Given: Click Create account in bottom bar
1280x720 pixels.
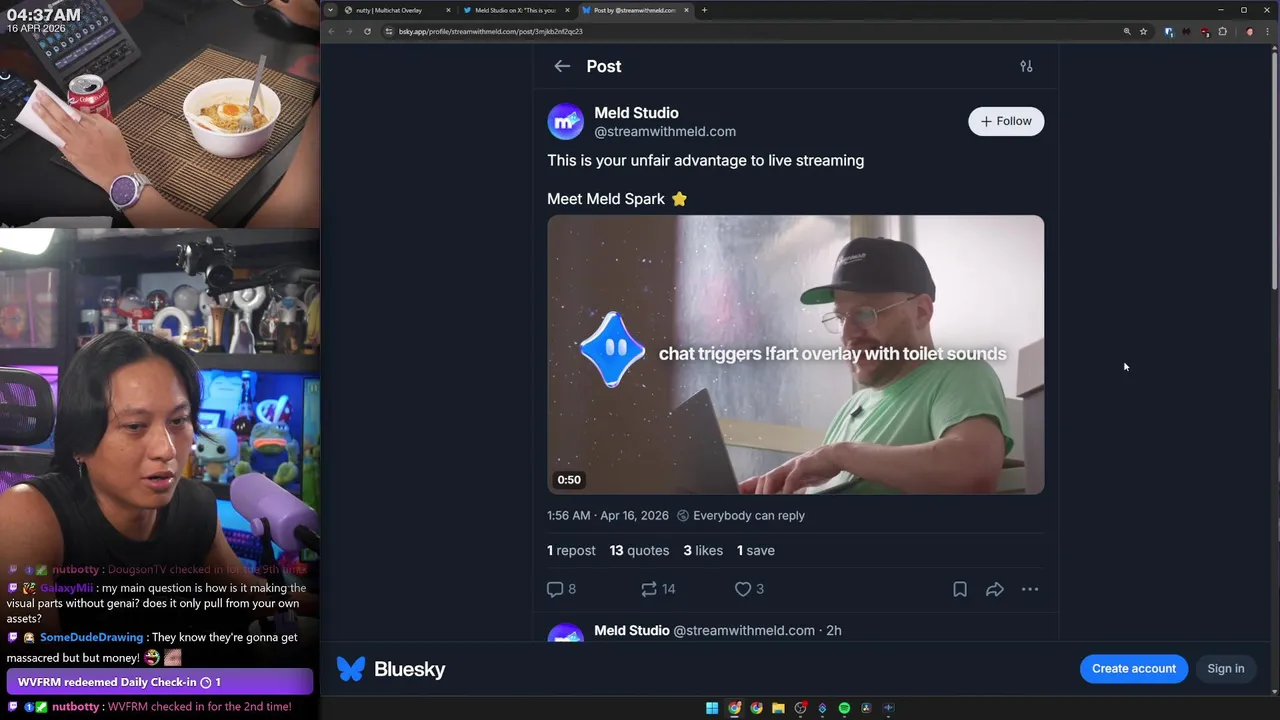Looking at the screenshot, I should pos(1134,668).
